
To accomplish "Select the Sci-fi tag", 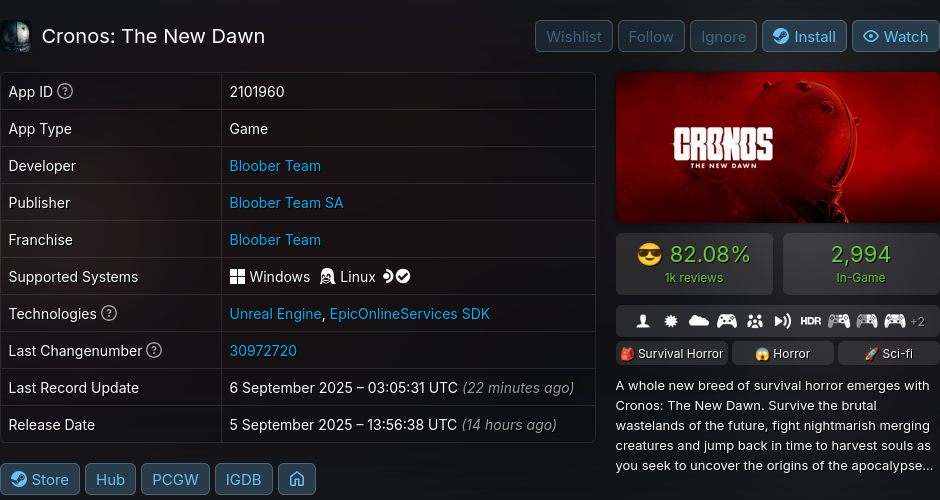I will (x=888, y=353).
